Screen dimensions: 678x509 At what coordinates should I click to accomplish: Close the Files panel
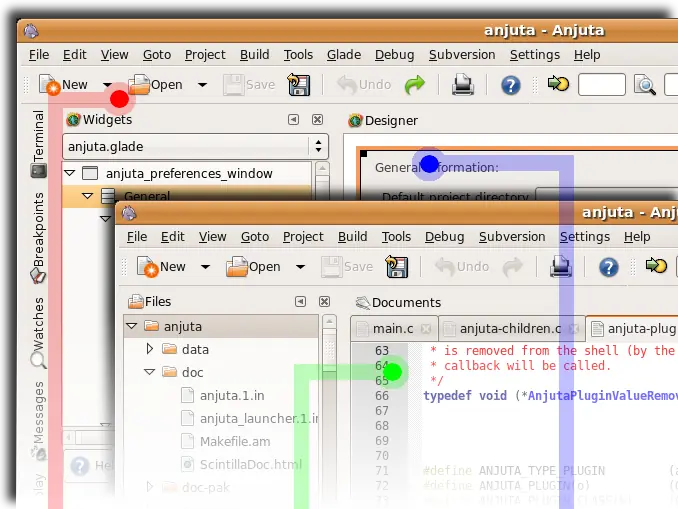(324, 301)
